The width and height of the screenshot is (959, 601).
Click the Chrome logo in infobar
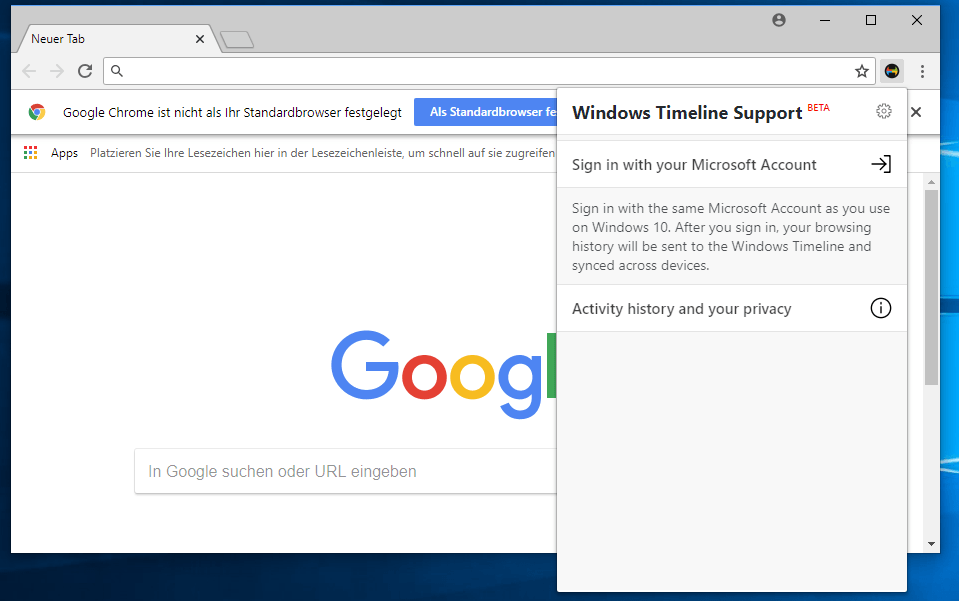pyautogui.click(x=37, y=112)
